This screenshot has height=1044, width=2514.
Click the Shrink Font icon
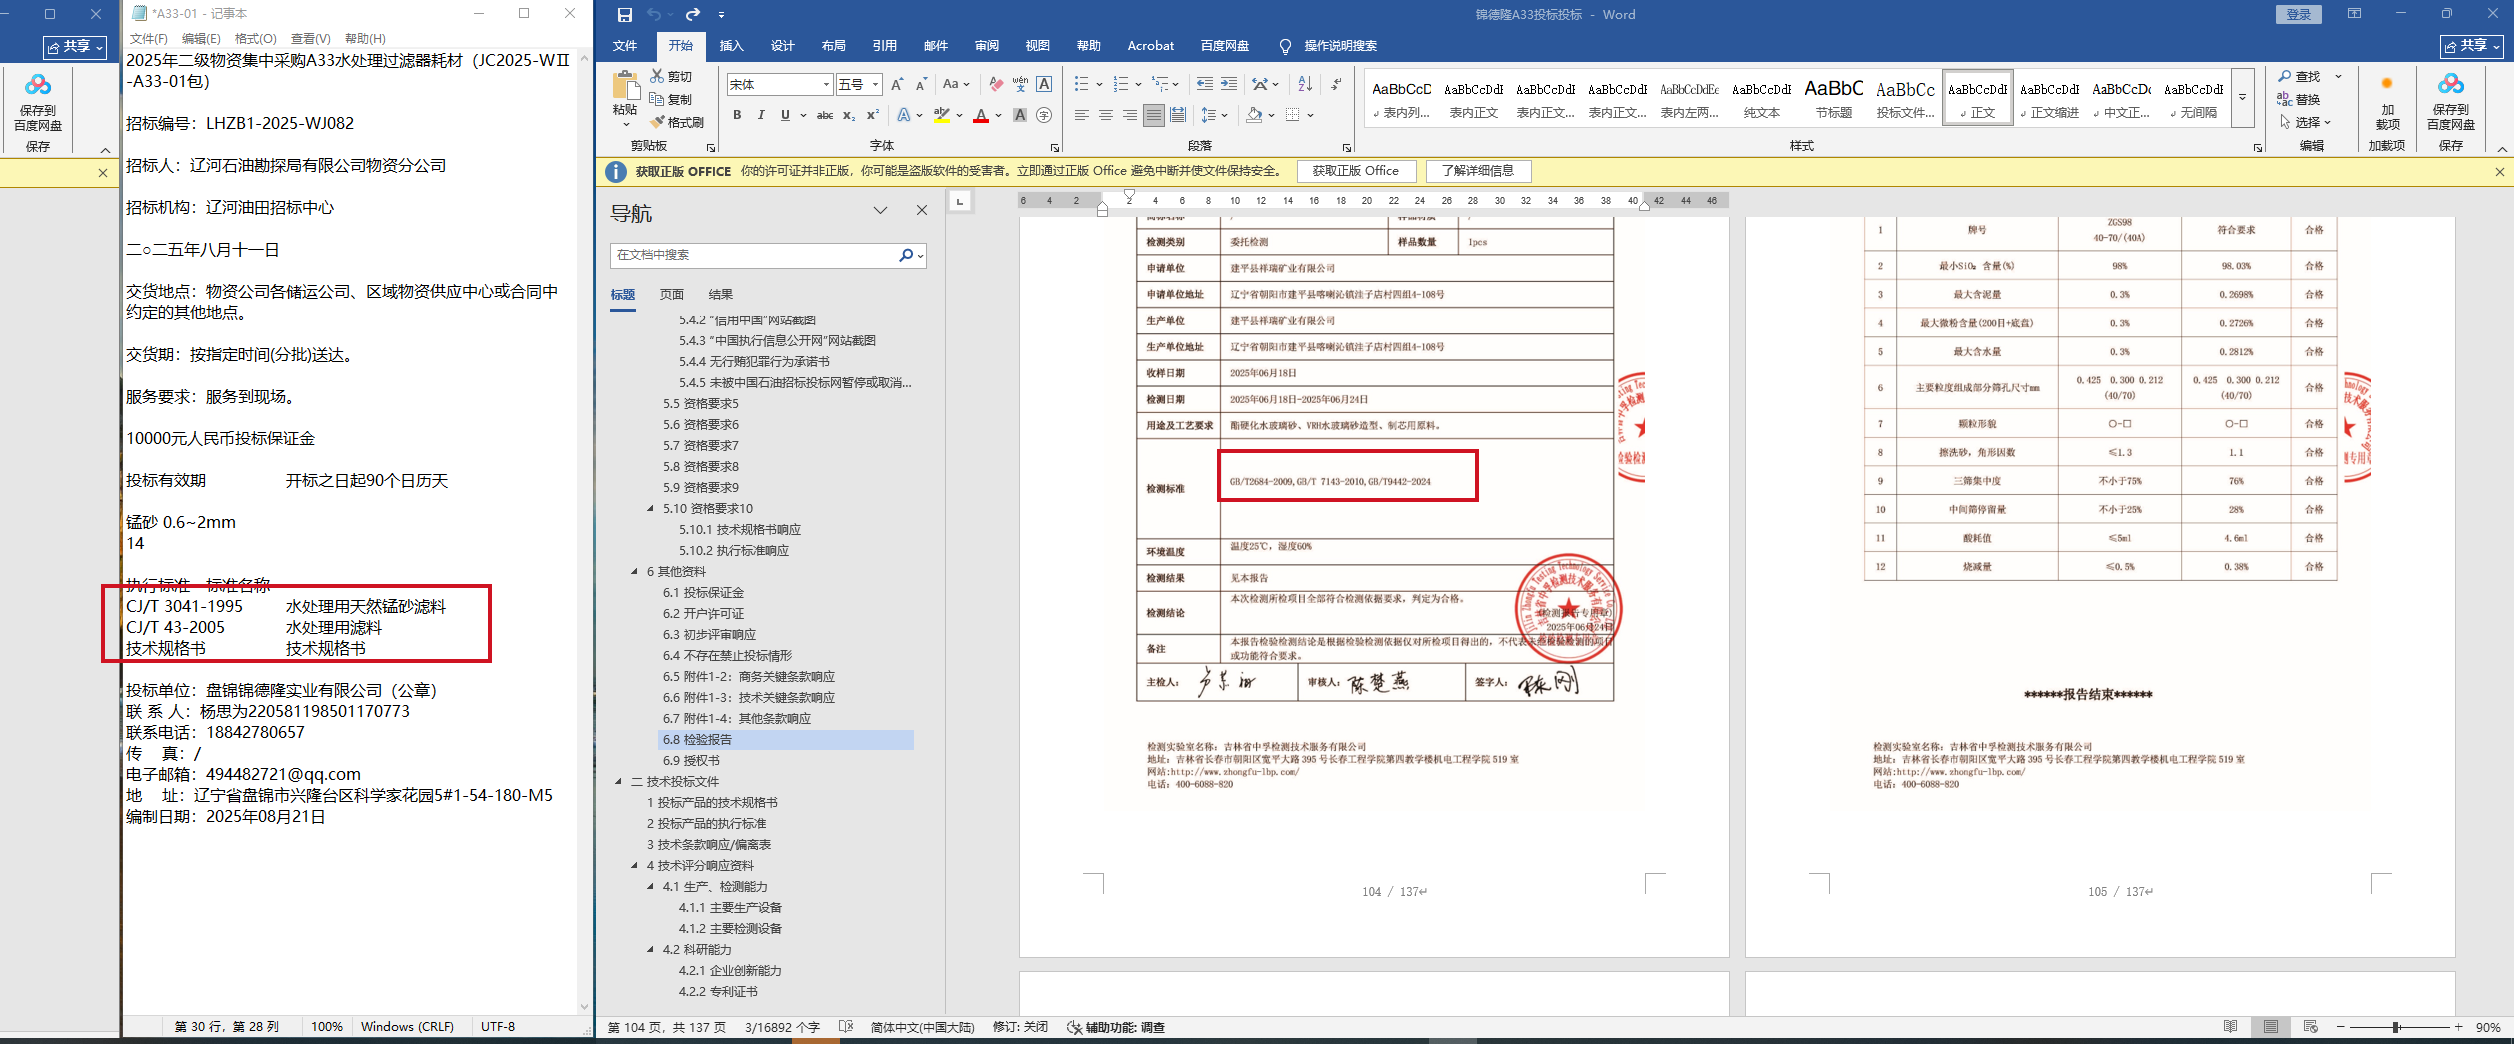921,85
